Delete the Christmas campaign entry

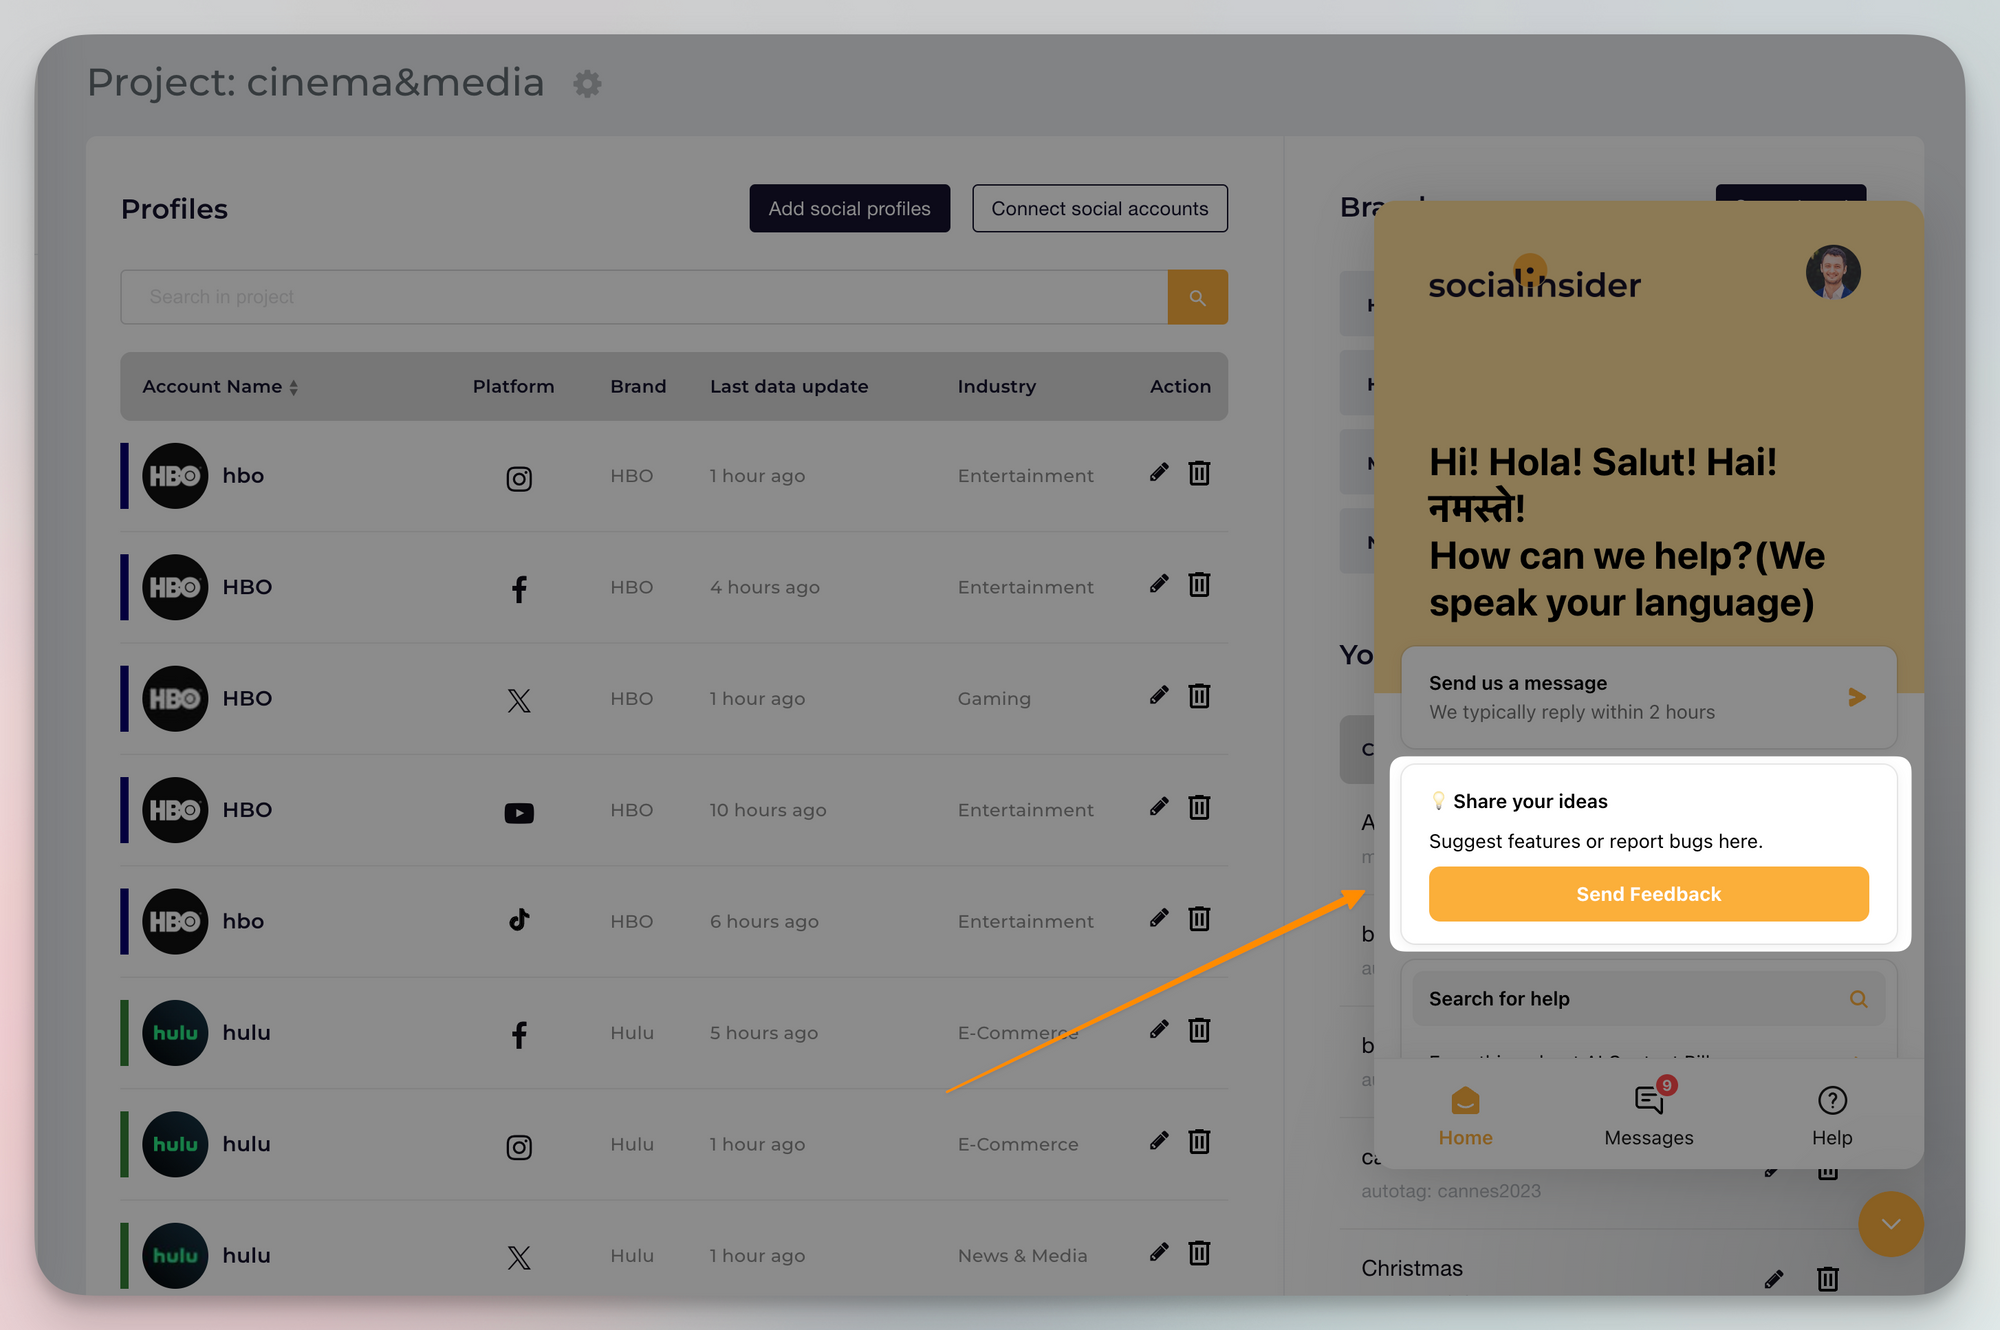(1828, 1279)
